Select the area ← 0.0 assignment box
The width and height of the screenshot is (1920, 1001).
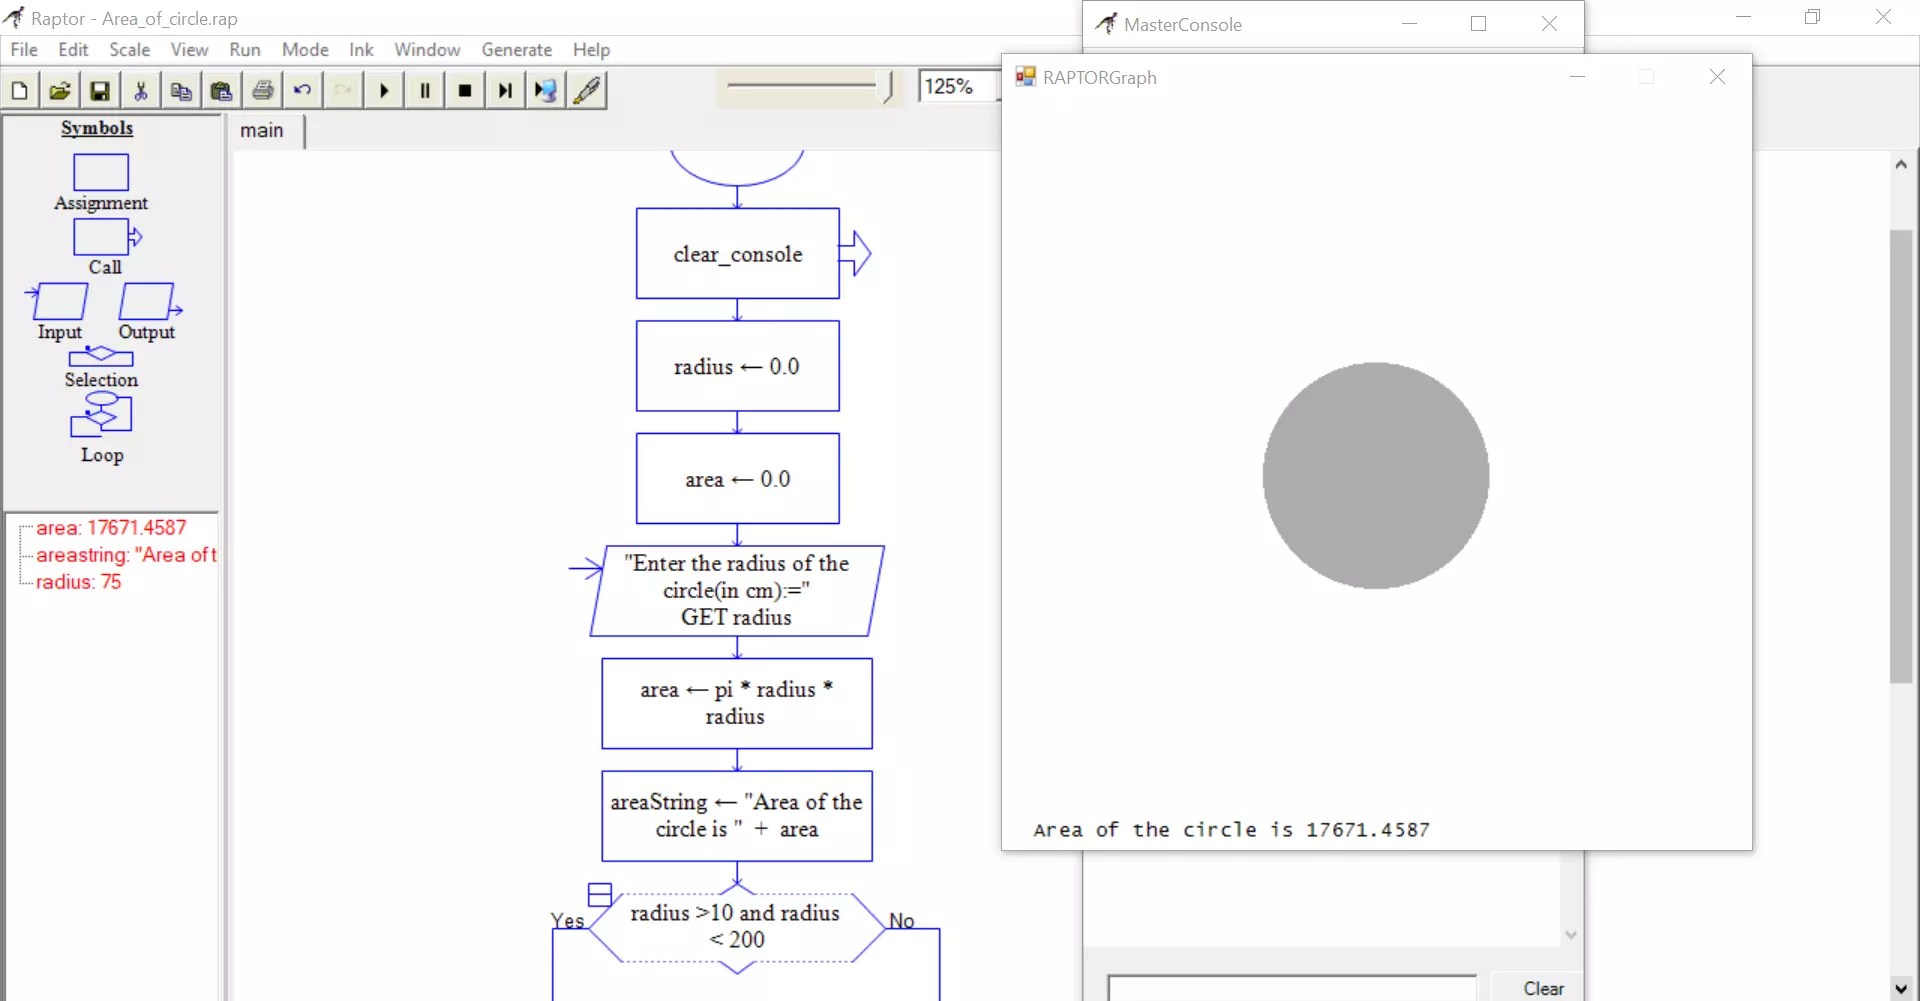pos(738,479)
